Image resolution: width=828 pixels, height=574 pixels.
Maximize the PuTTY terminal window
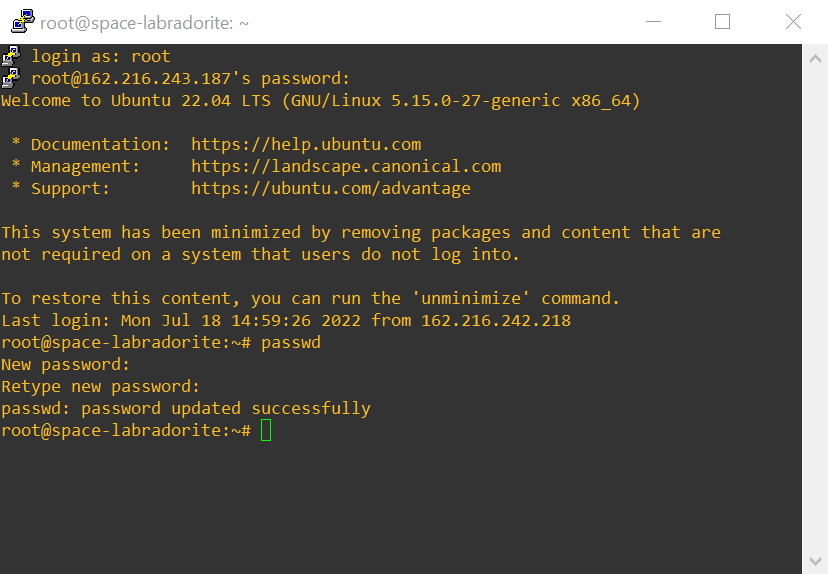point(722,21)
